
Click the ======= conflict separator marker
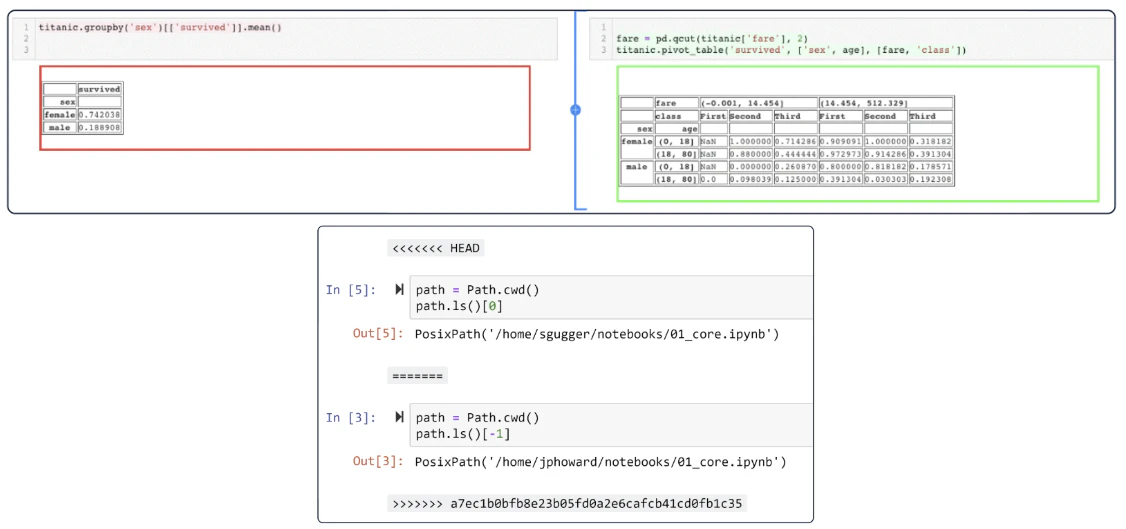click(x=417, y=375)
